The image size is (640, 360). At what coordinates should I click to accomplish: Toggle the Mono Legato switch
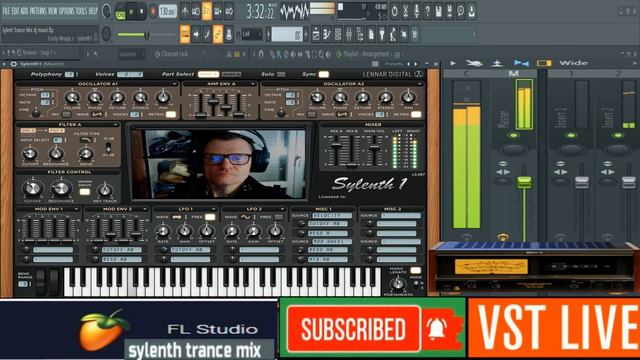(x=416, y=270)
